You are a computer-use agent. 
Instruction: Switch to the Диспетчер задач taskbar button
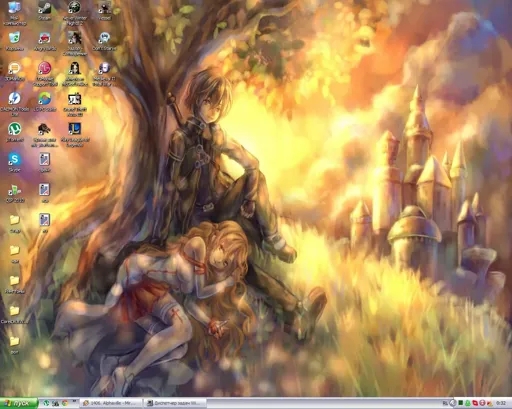175,403
